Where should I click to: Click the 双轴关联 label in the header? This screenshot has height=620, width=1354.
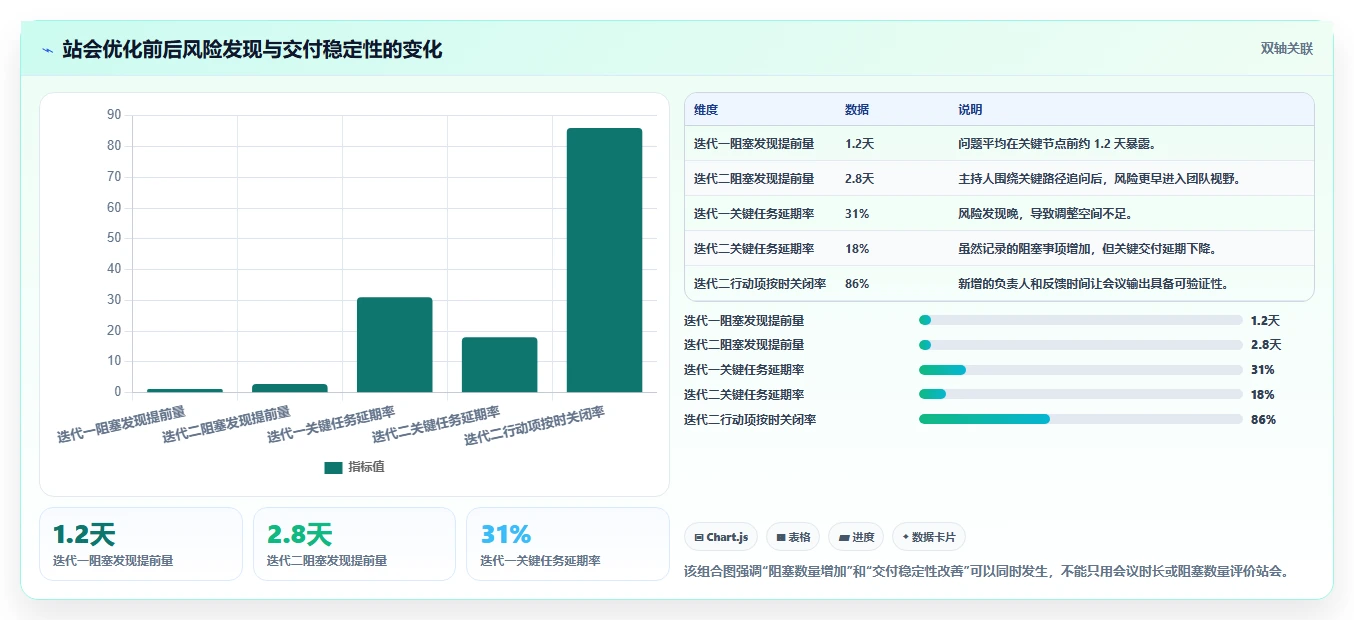coord(1286,49)
